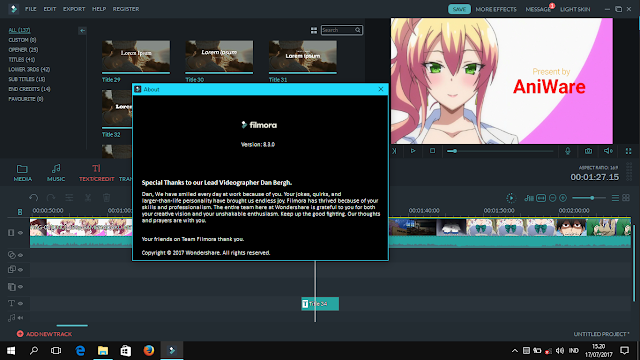Stop the preview playback

[432, 151]
